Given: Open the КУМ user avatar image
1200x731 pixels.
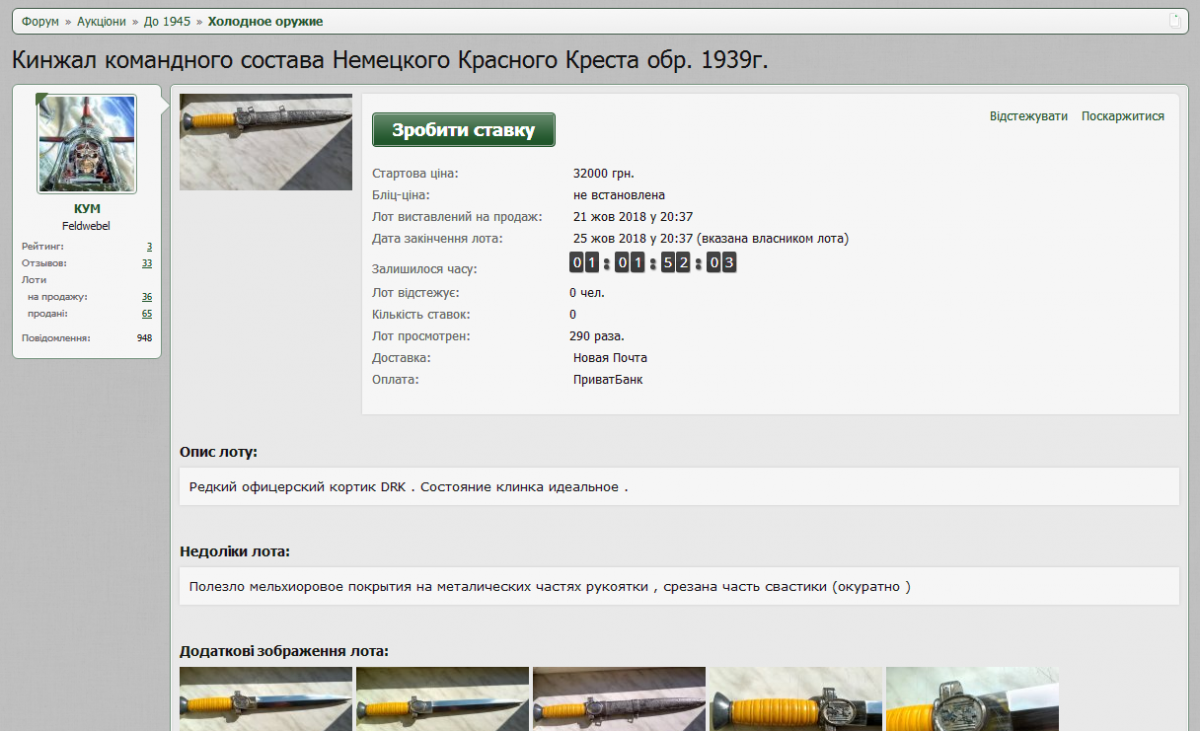Looking at the screenshot, I should [87, 144].
